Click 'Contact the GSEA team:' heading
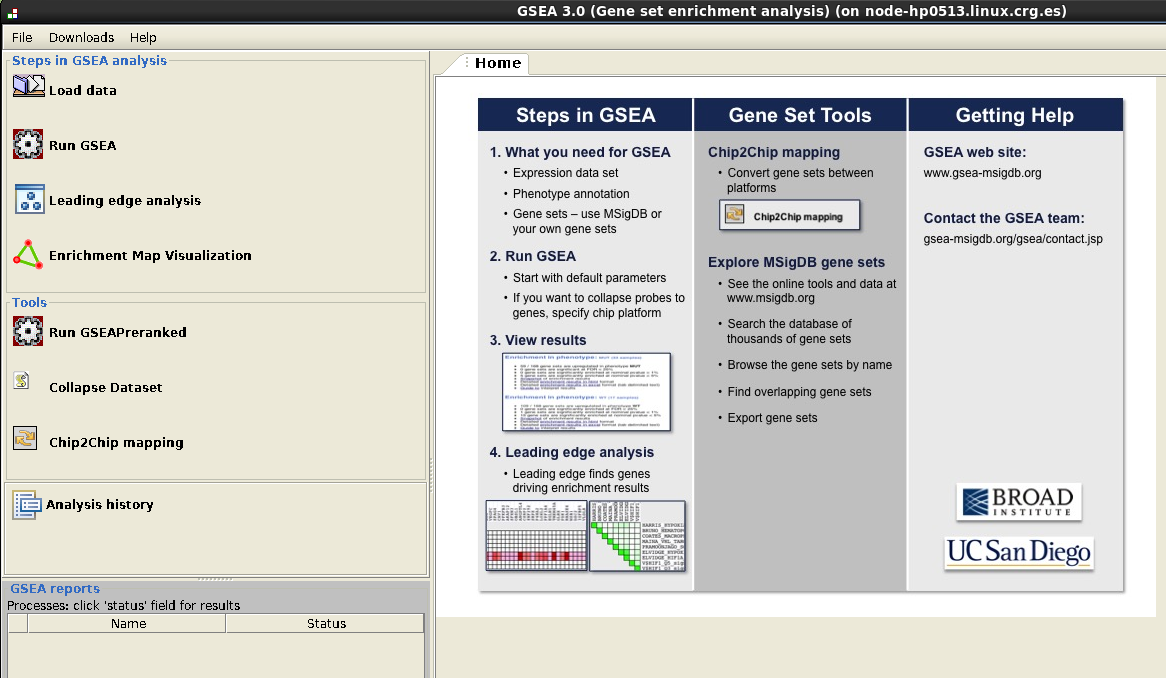Viewport: 1166px width, 678px height. click(x=1004, y=219)
